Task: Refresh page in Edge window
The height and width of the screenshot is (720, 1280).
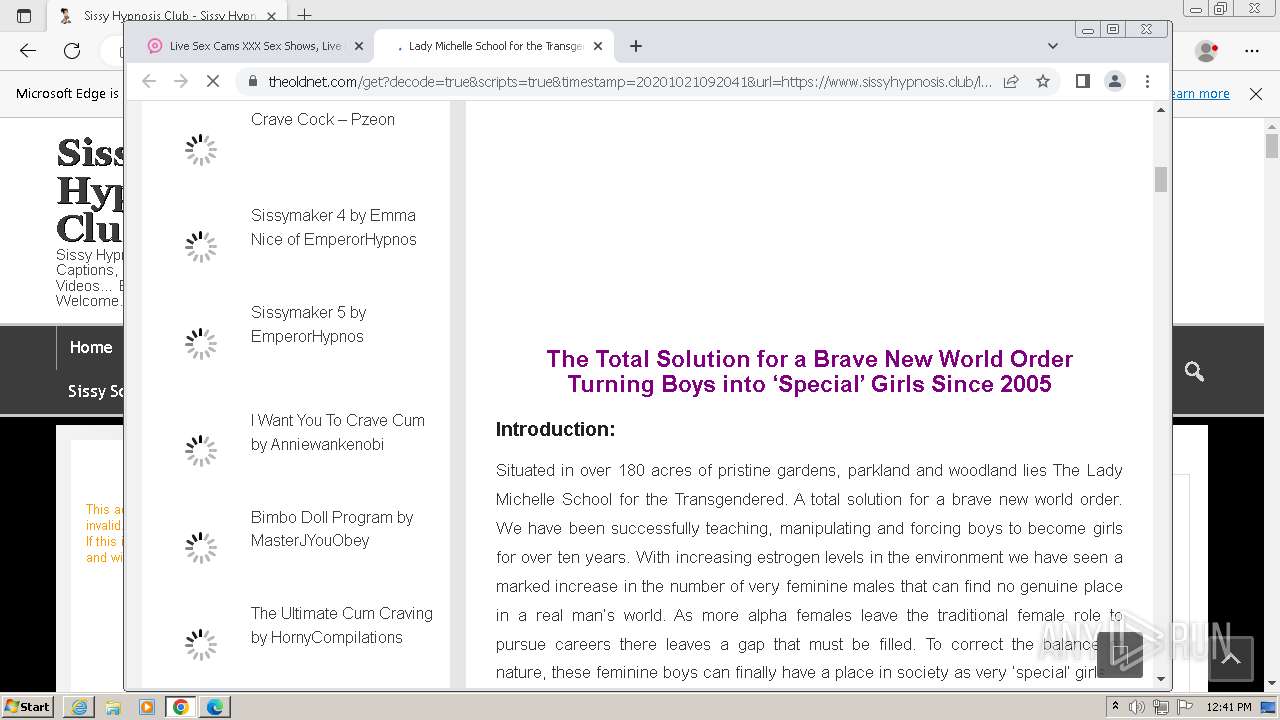Action: [x=72, y=50]
